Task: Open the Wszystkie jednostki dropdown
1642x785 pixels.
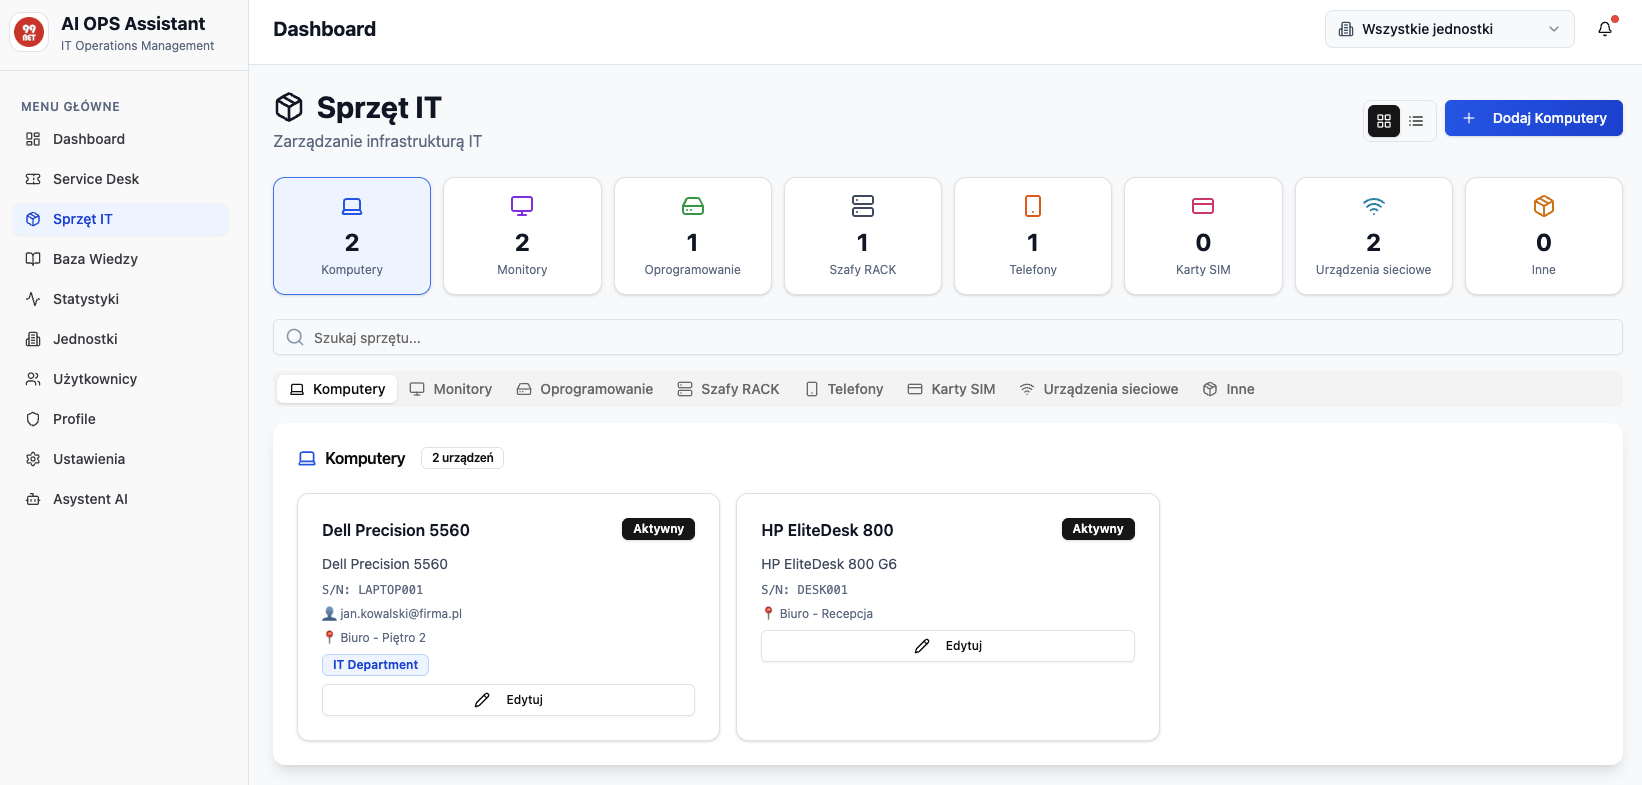Action: (1449, 29)
